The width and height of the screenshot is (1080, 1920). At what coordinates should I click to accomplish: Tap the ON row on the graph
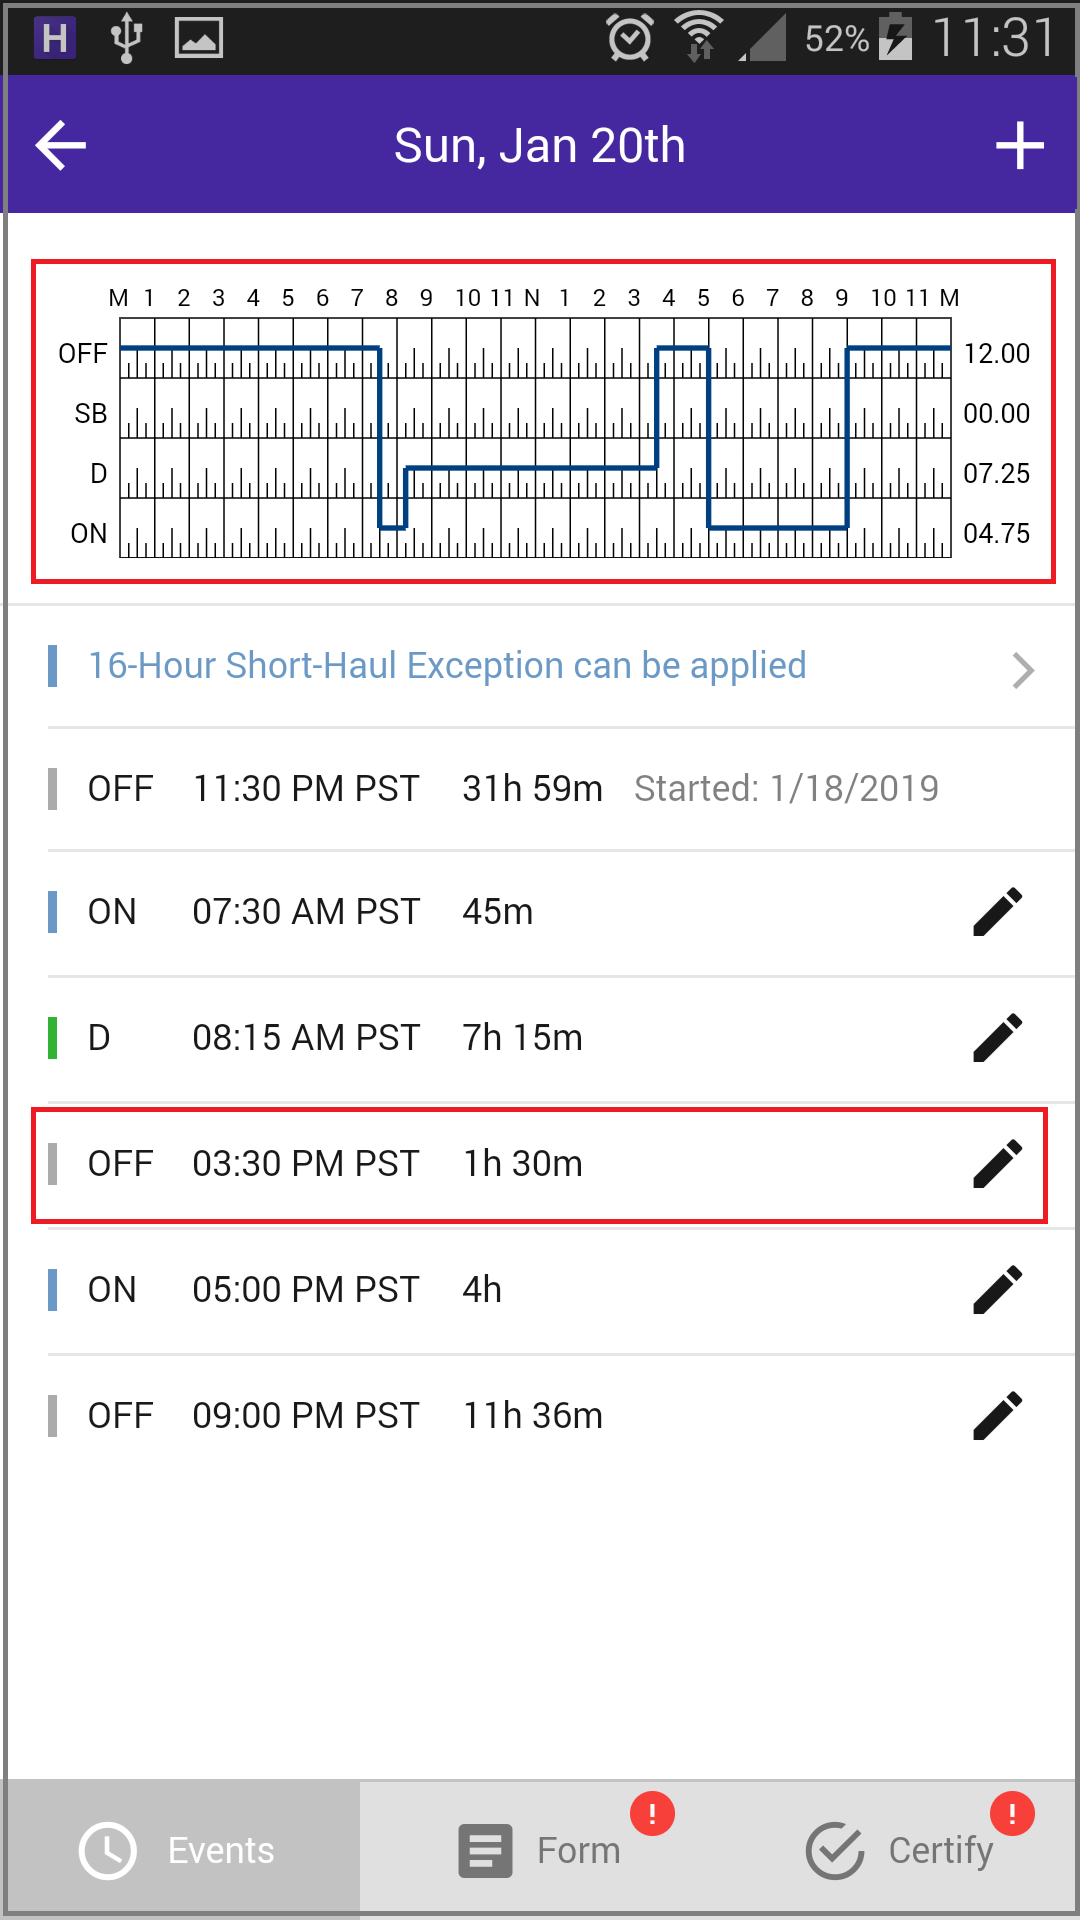coord(535,528)
